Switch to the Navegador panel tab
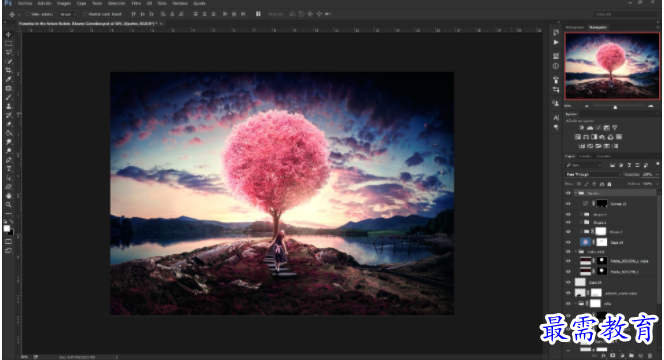 tap(598, 27)
